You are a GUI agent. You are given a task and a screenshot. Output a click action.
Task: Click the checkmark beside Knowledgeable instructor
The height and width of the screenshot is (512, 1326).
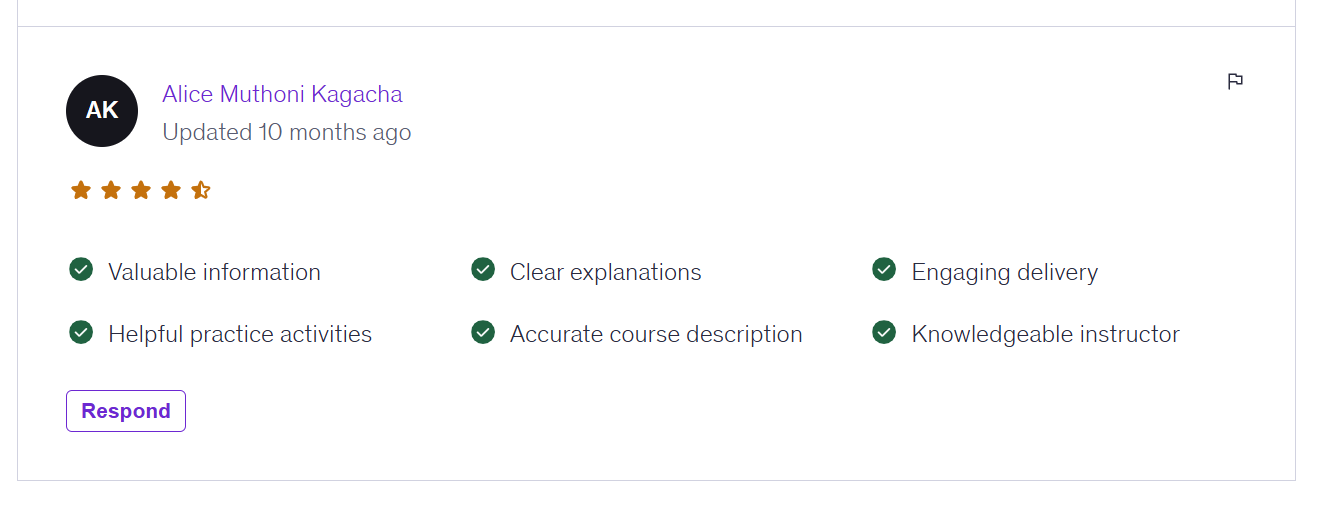click(x=884, y=332)
